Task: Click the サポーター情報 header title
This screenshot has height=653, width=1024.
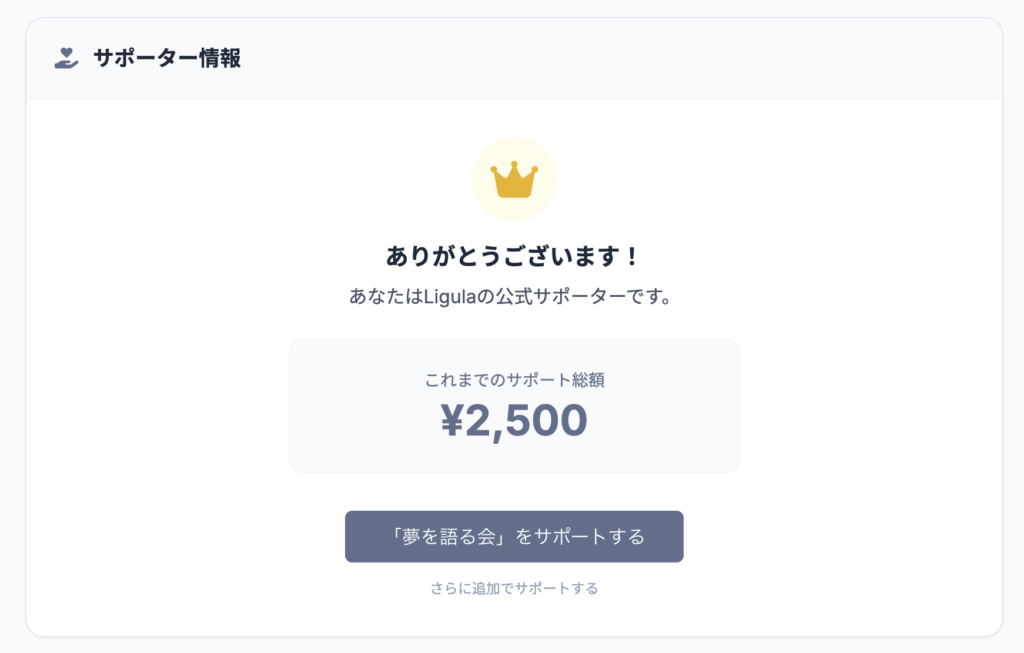Action: (167, 58)
